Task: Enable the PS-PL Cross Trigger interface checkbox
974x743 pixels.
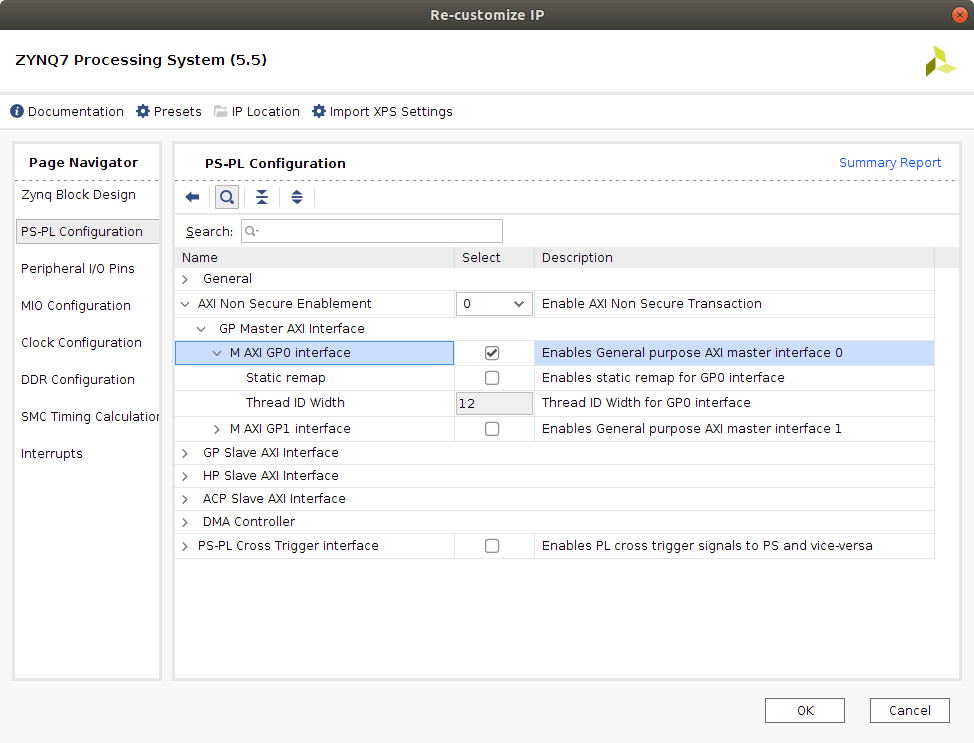Action: [x=492, y=546]
